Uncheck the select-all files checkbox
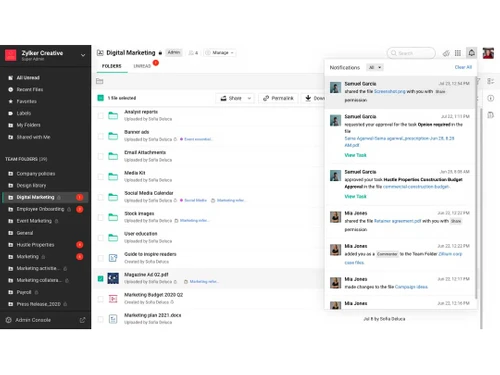This screenshot has height=375, width=500. tap(100, 98)
